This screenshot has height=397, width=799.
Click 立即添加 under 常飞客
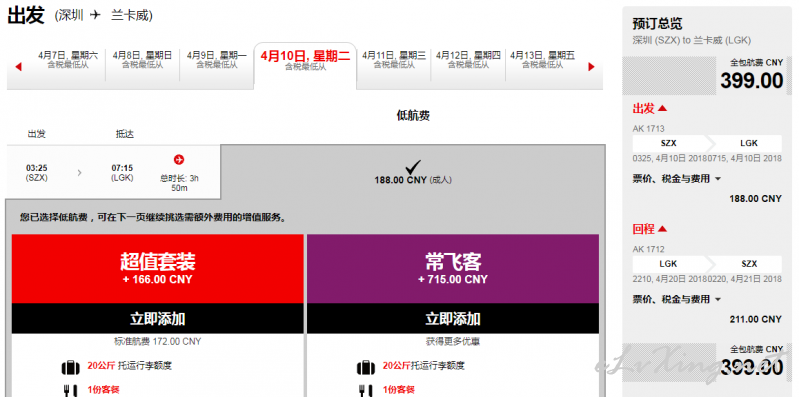[x=452, y=319]
